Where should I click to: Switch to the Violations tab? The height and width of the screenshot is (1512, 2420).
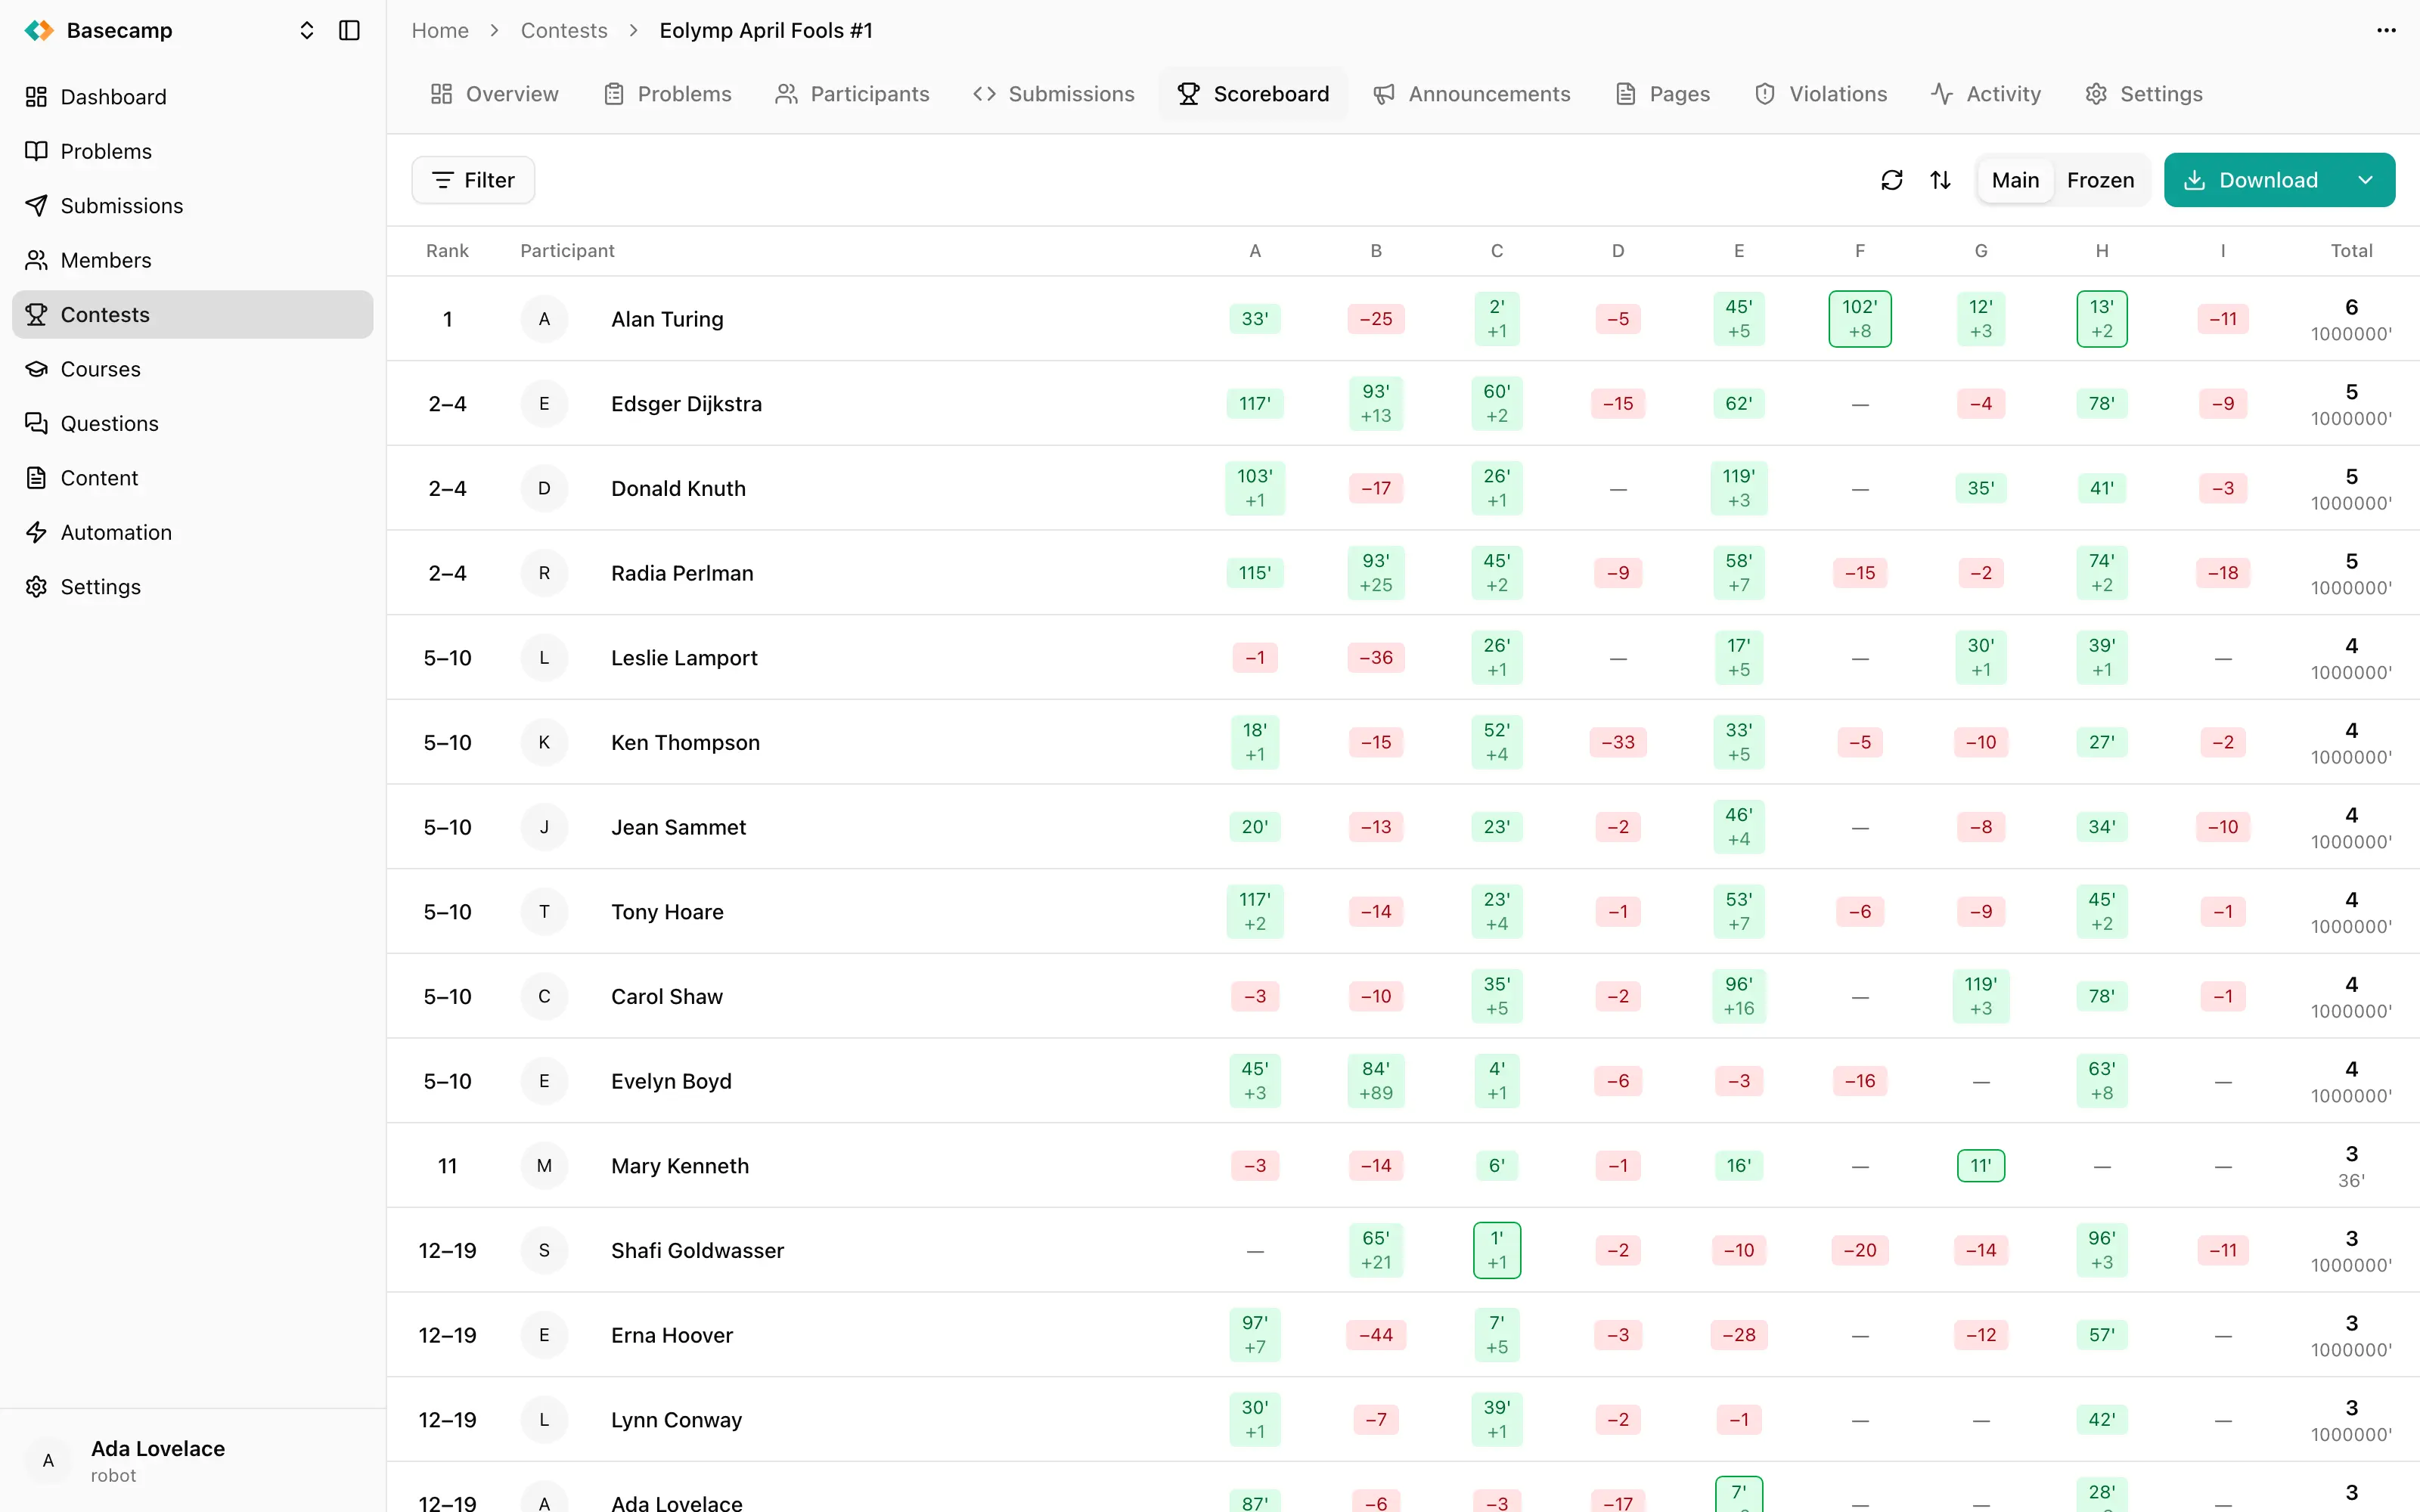1821,94
